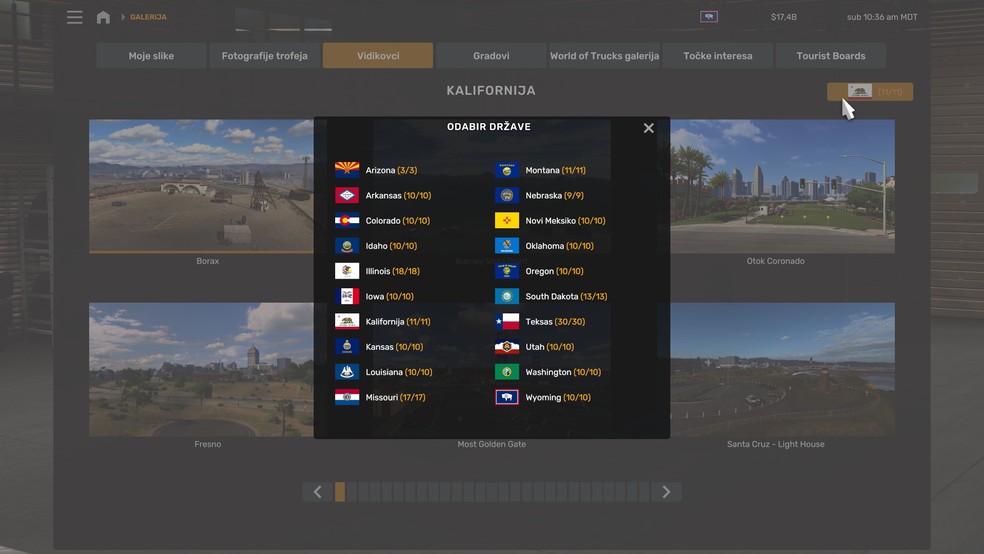Click the Novi Meksiko flag icon
Screen dimensions: 984x554
(x=506, y=221)
